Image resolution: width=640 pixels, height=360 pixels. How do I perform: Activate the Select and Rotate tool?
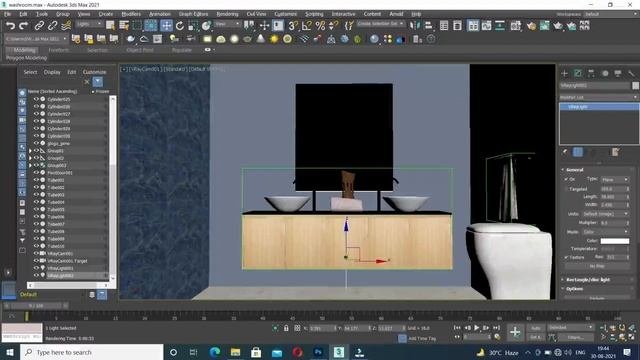(x=180, y=26)
